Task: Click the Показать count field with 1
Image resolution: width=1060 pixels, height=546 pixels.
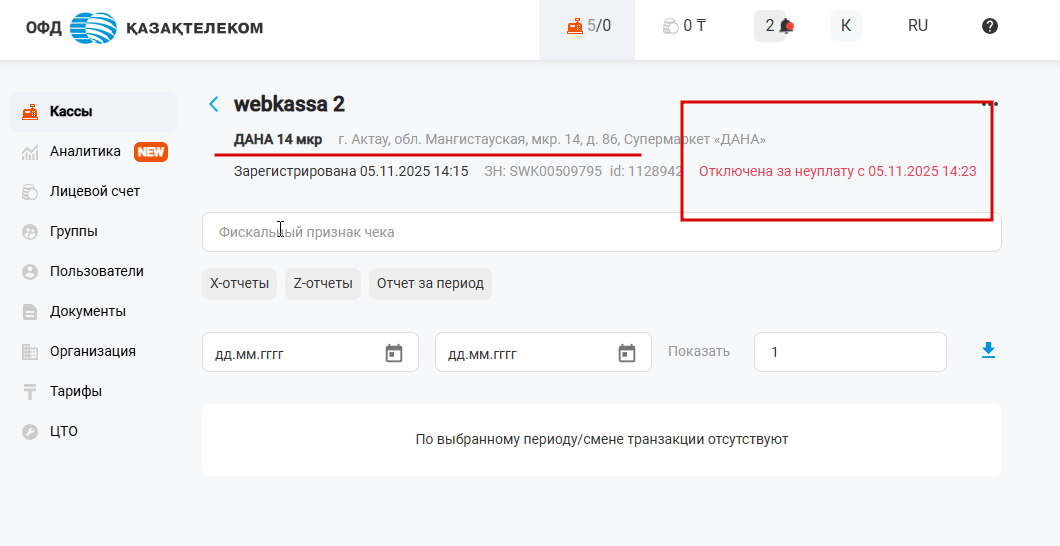Action: 850,352
